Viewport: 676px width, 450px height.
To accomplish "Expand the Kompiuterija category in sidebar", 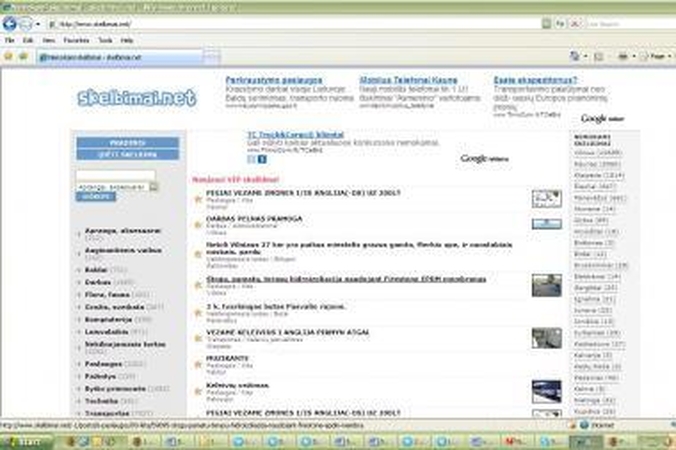I will (x=112, y=318).
